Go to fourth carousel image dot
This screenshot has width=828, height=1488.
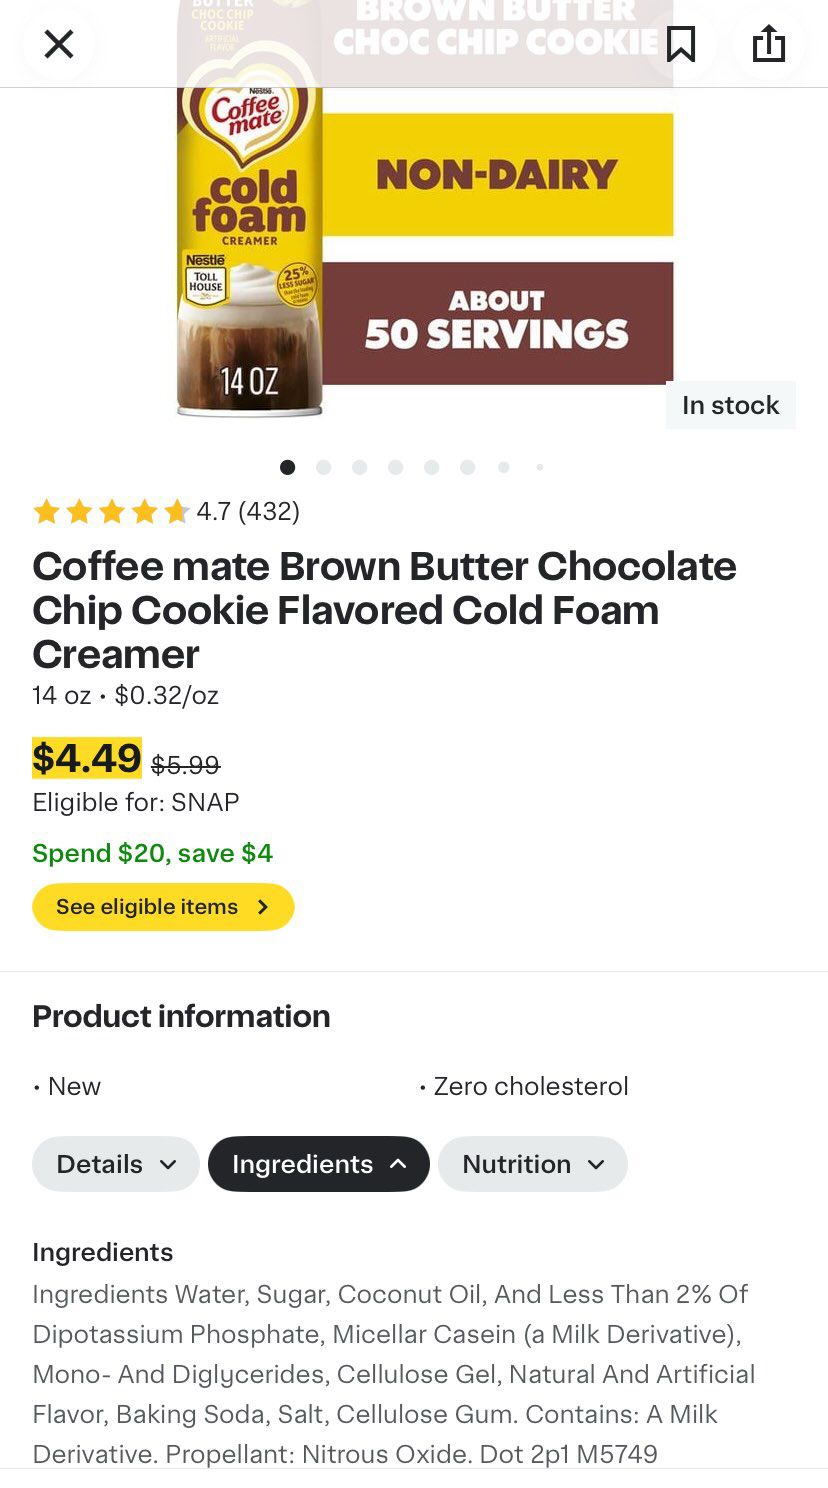395,467
